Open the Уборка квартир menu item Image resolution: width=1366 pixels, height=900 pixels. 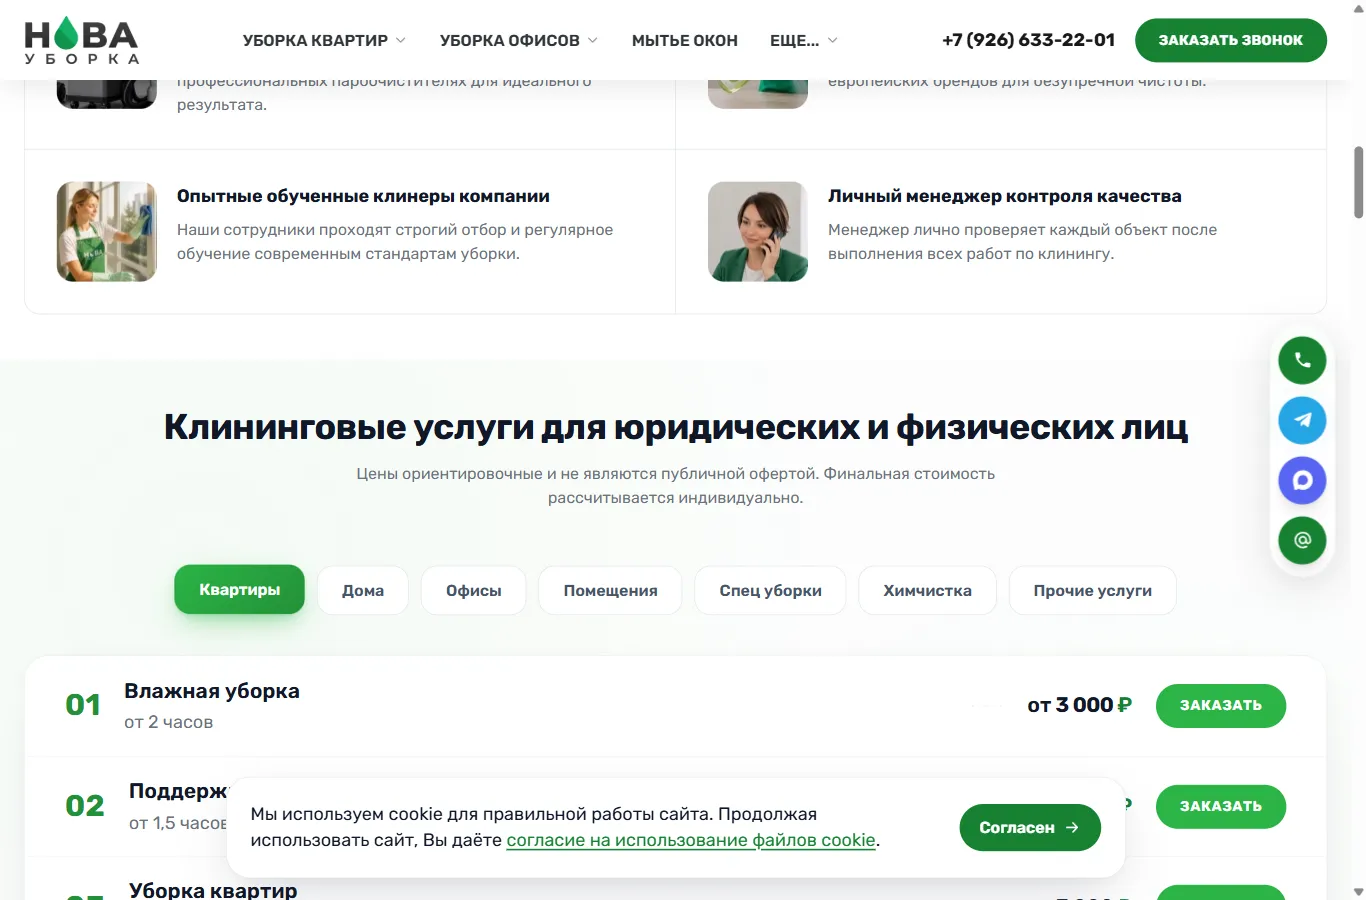point(315,40)
